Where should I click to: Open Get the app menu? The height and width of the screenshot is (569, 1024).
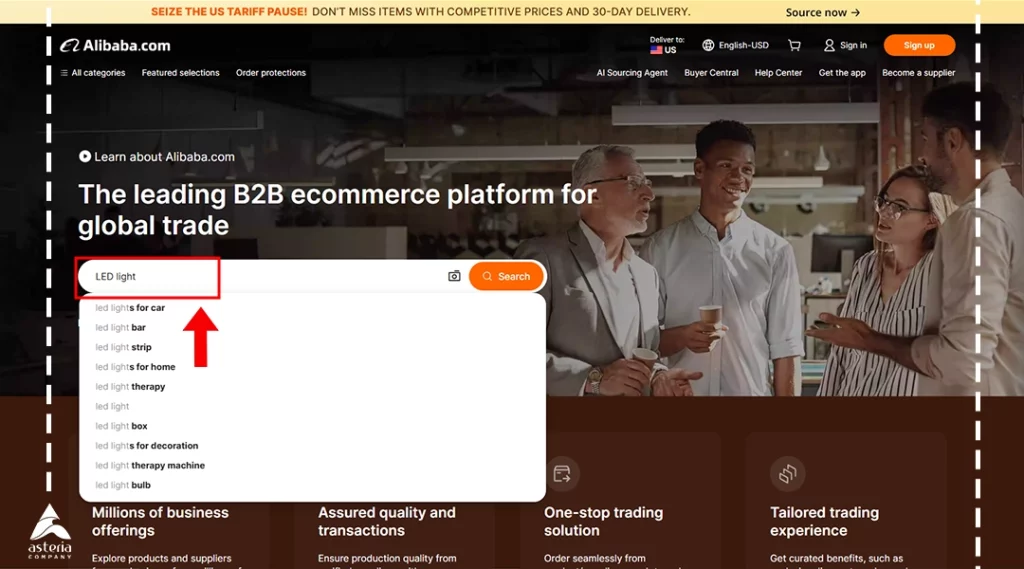click(x=842, y=73)
